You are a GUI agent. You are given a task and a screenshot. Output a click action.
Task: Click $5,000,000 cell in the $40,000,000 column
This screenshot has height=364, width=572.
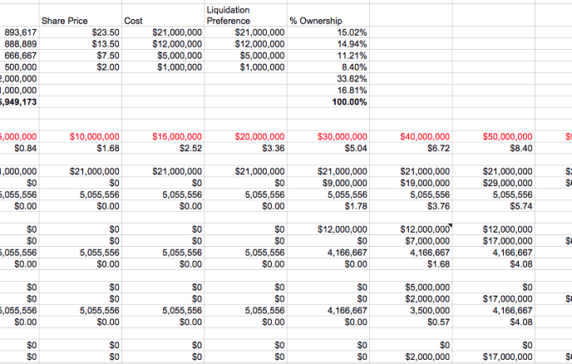(x=411, y=287)
